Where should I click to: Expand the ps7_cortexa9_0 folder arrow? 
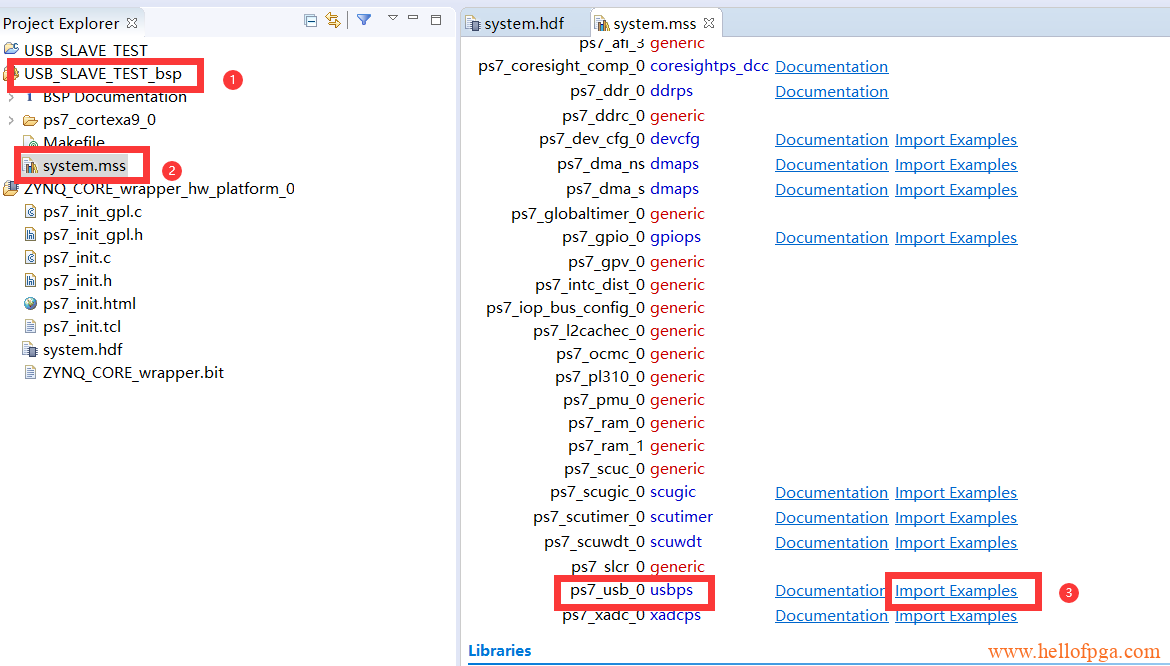coord(11,120)
